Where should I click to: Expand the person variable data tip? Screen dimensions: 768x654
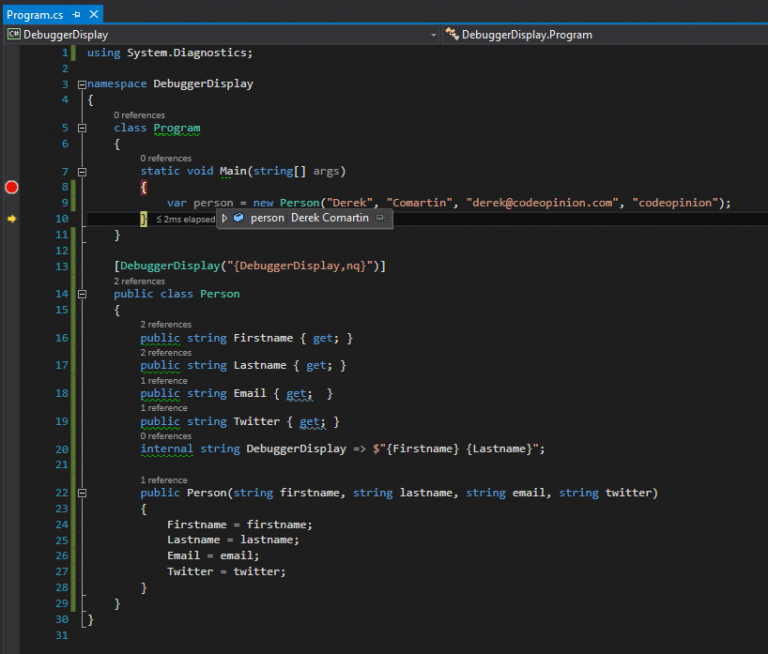point(225,218)
